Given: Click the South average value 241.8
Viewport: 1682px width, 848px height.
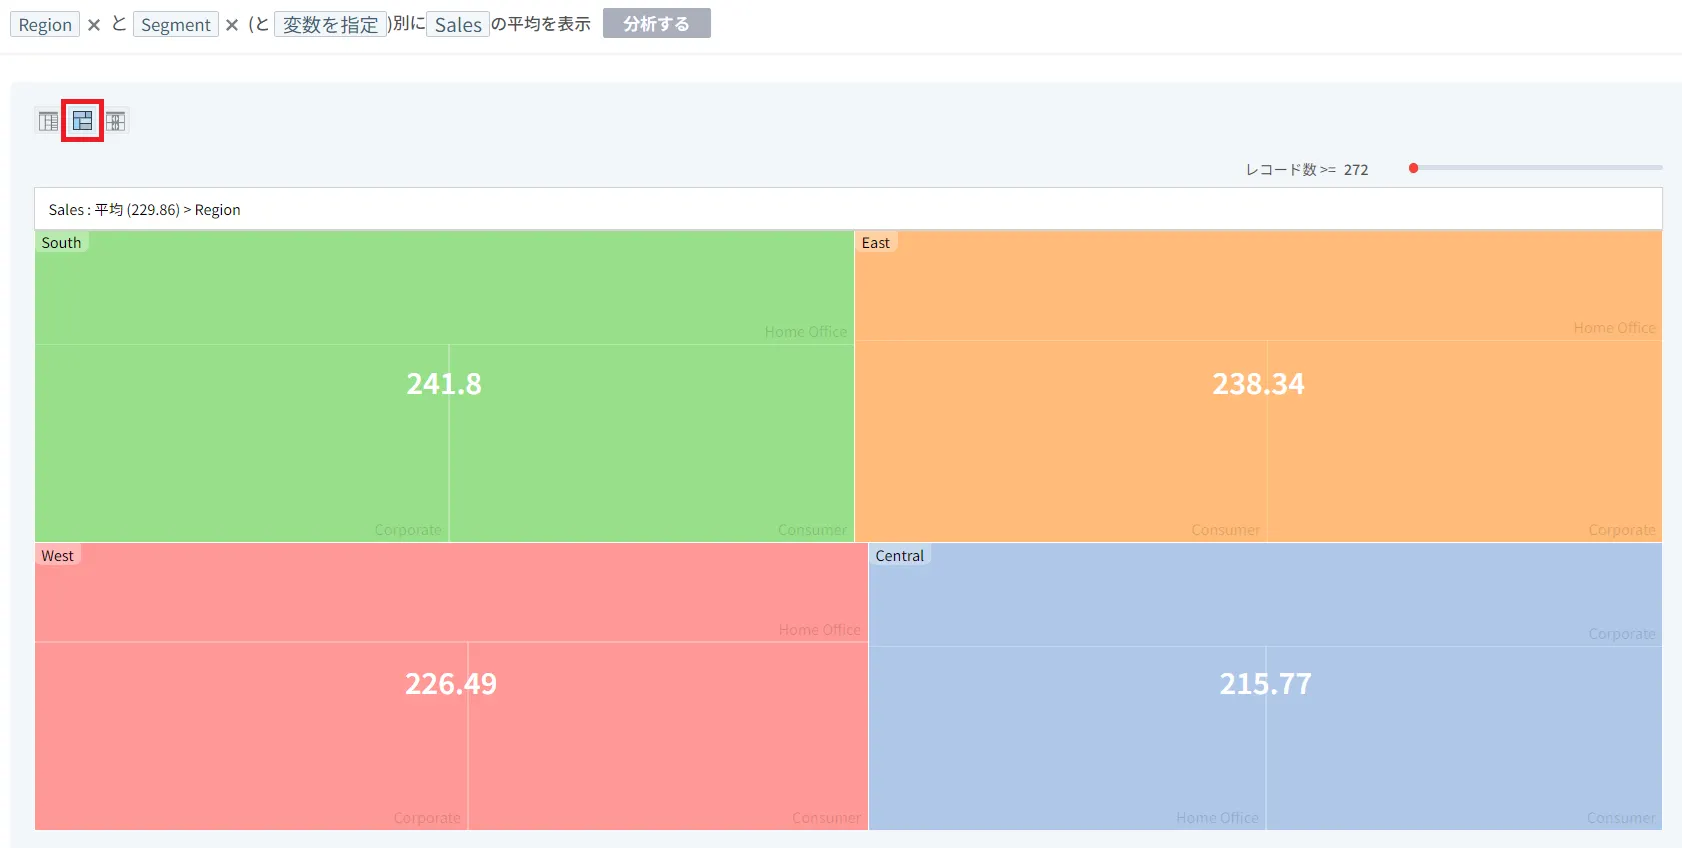Looking at the screenshot, I should pyautogui.click(x=444, y=384).
